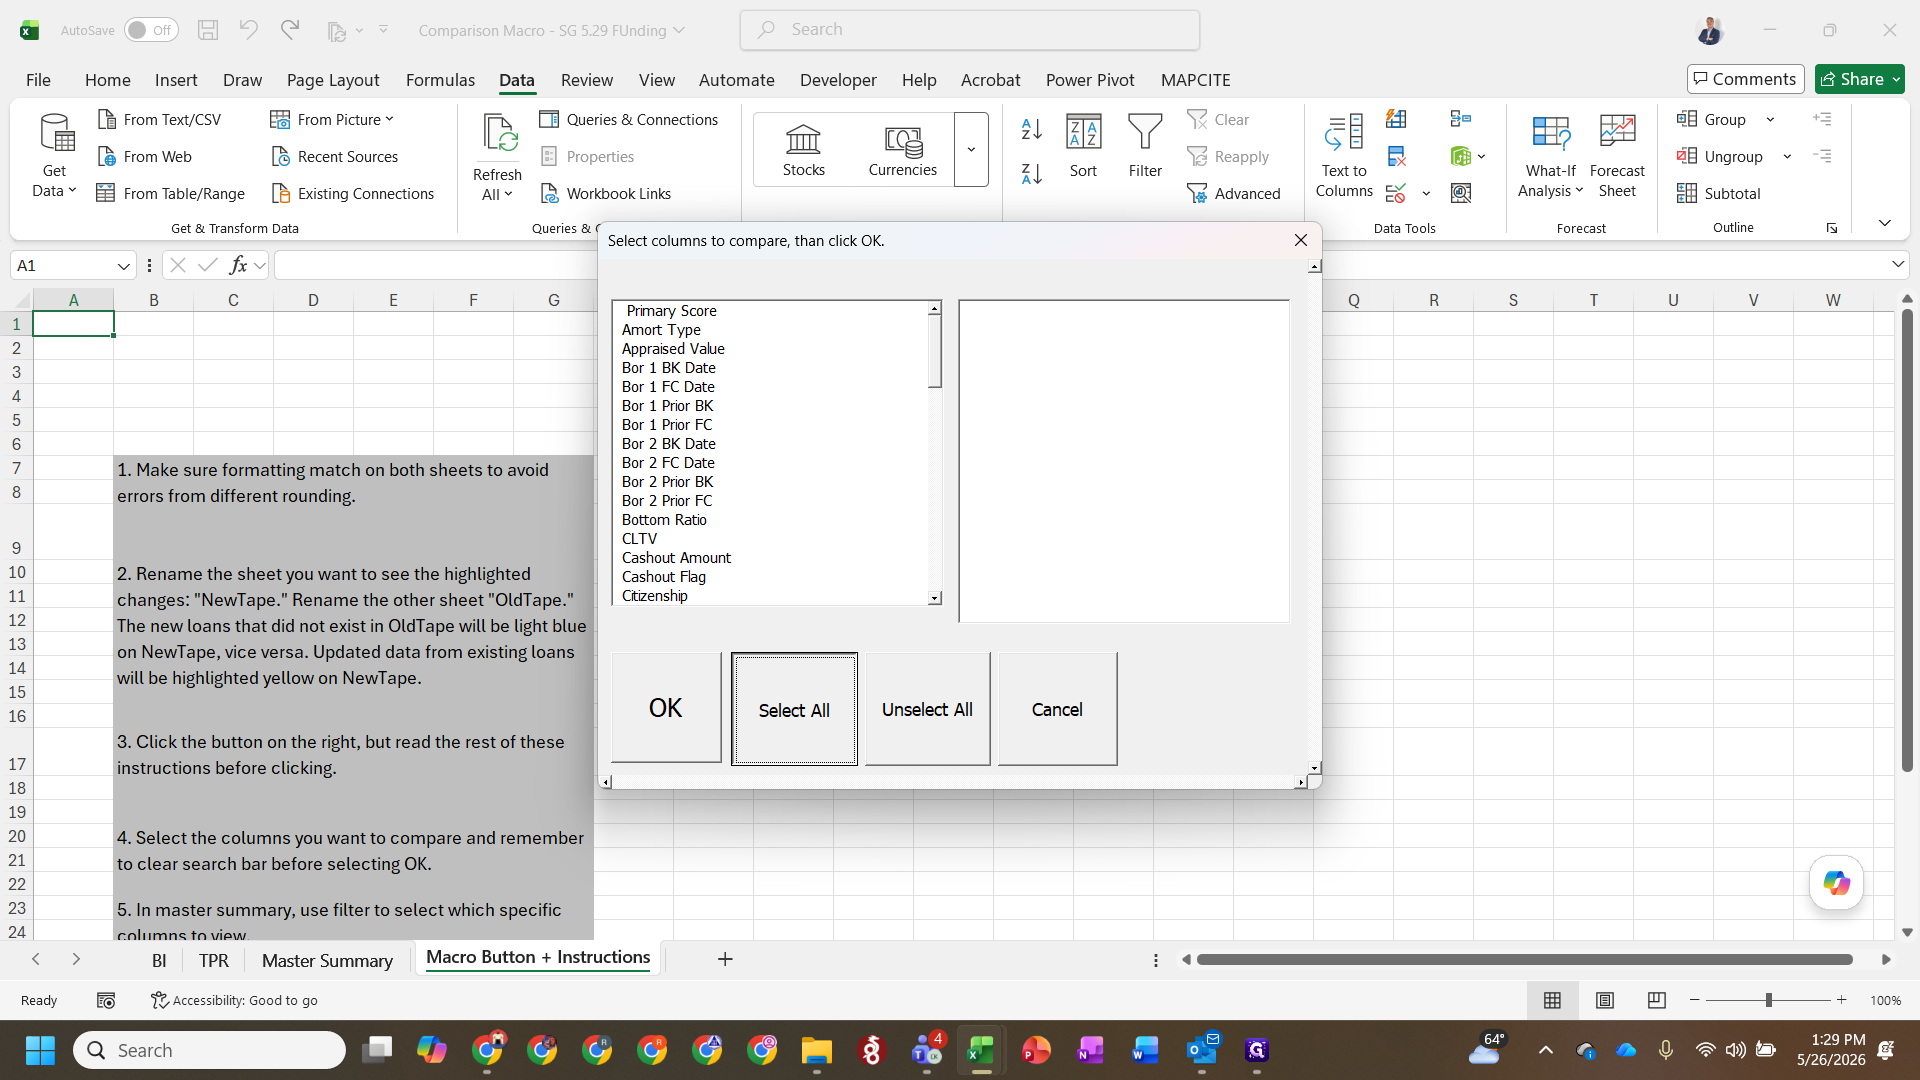This screenshot has width=1920, height=1080.
Task: Click Existing Connections icon
Action: [281, 193]
